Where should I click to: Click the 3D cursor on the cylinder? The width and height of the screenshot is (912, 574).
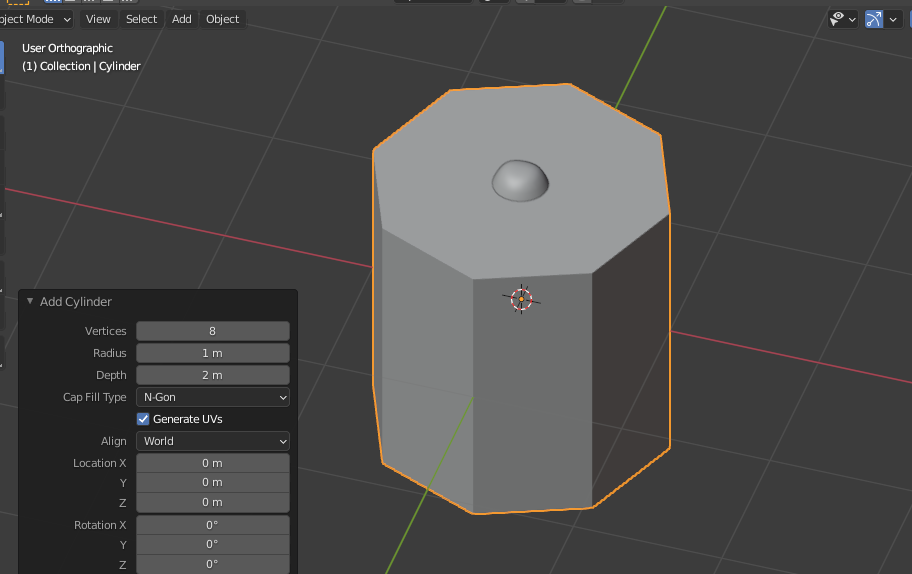[521, 299]
